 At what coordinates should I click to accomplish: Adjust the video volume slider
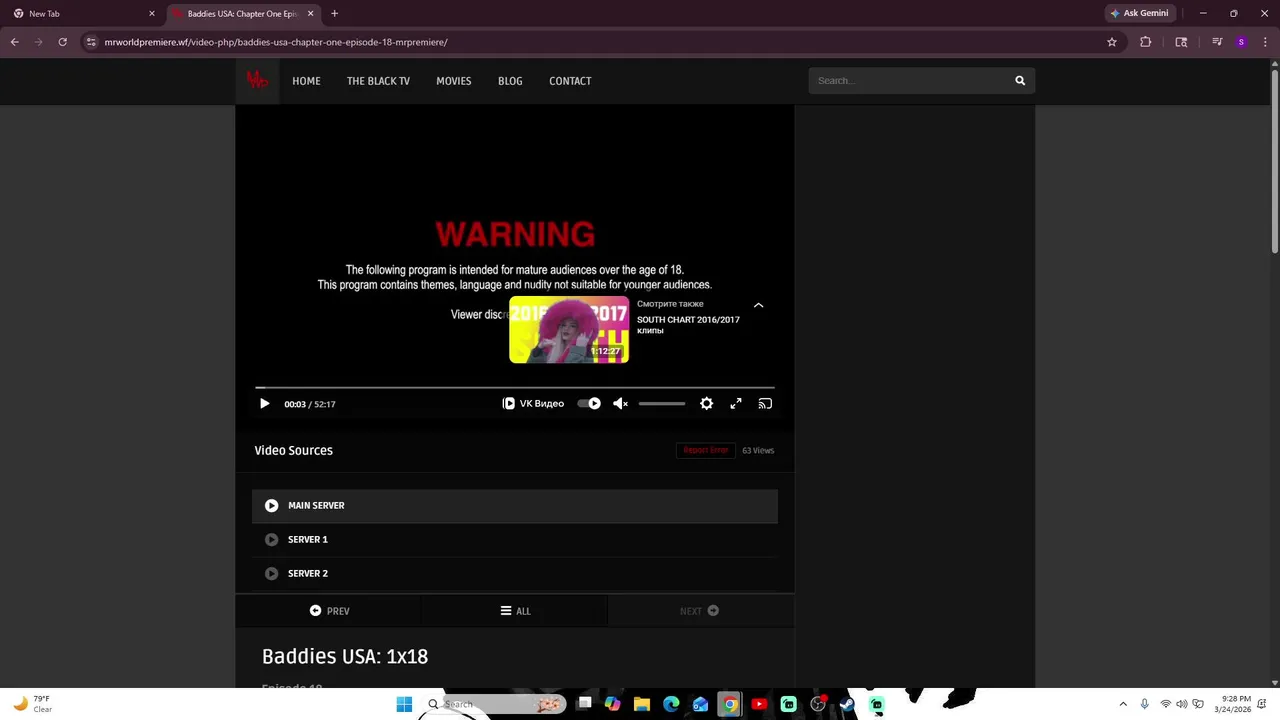point(662,404)
